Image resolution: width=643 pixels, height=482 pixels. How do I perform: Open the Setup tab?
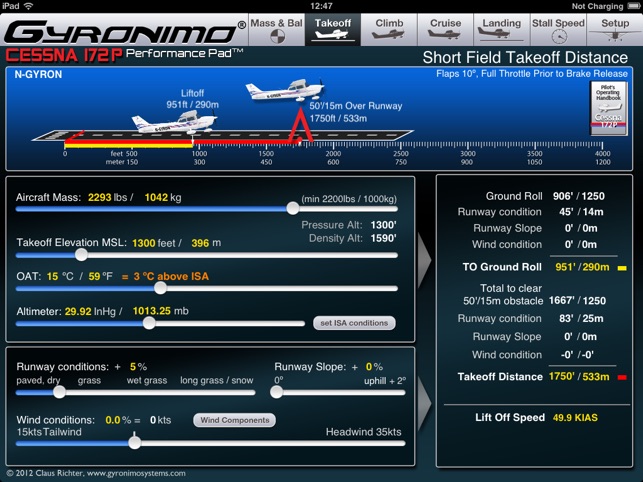pyautogui.click(x=615, y=30)
